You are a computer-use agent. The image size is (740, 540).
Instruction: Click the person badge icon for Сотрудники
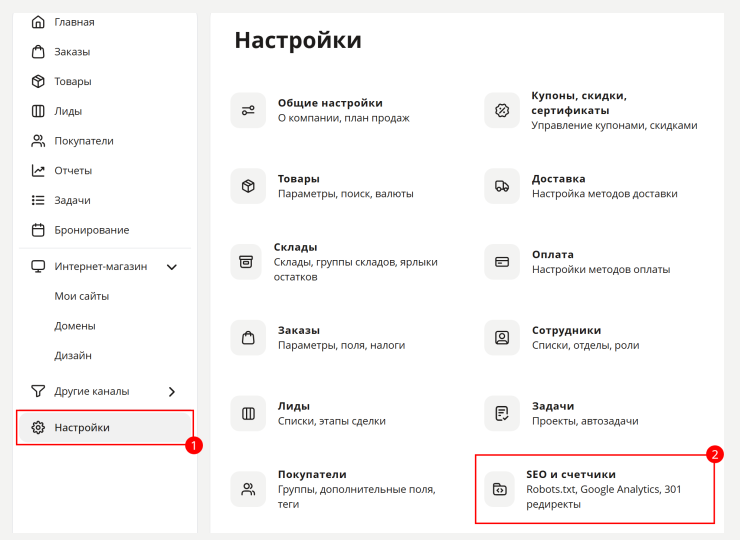point(502,338)
